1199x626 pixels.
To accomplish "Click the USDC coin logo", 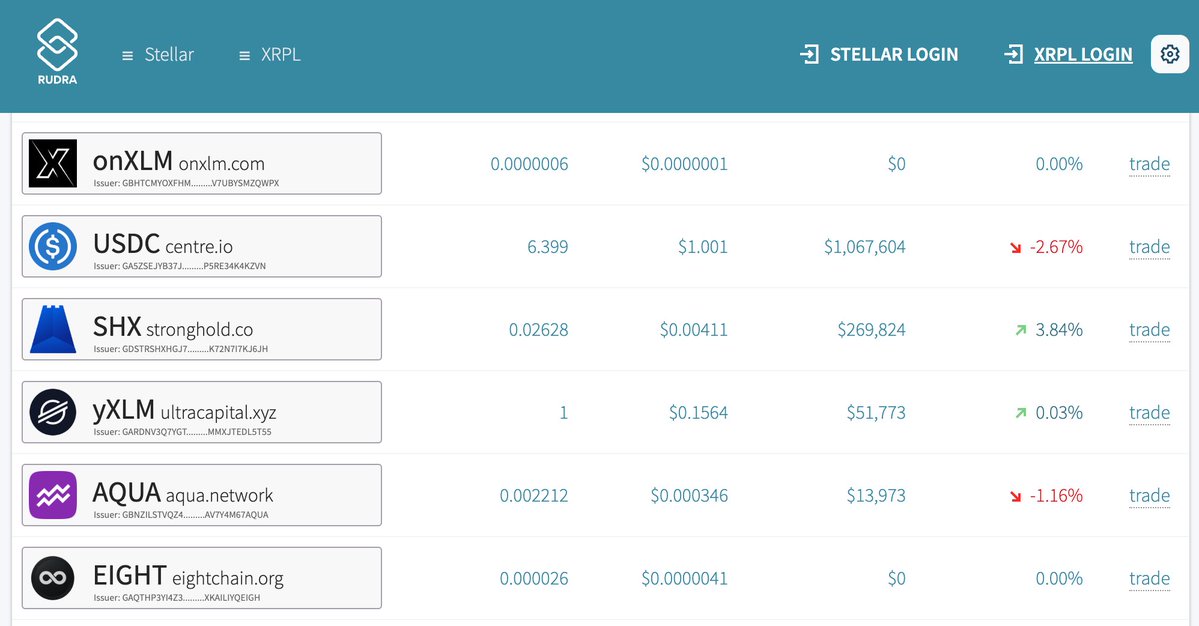I will [x=53, y=247].
